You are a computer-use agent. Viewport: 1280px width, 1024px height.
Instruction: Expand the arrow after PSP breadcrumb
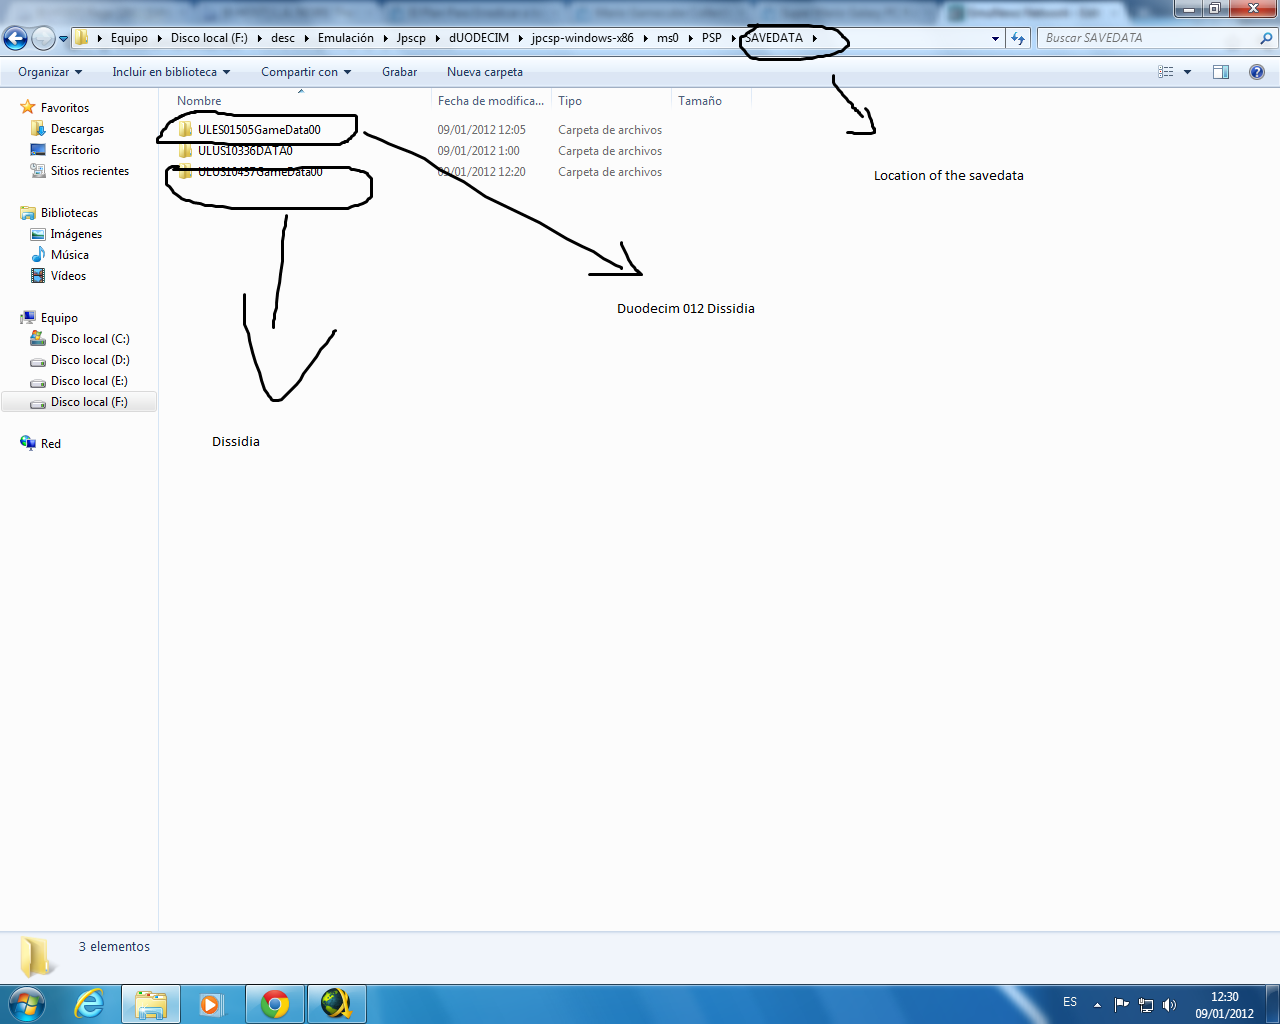pos(733,38)
